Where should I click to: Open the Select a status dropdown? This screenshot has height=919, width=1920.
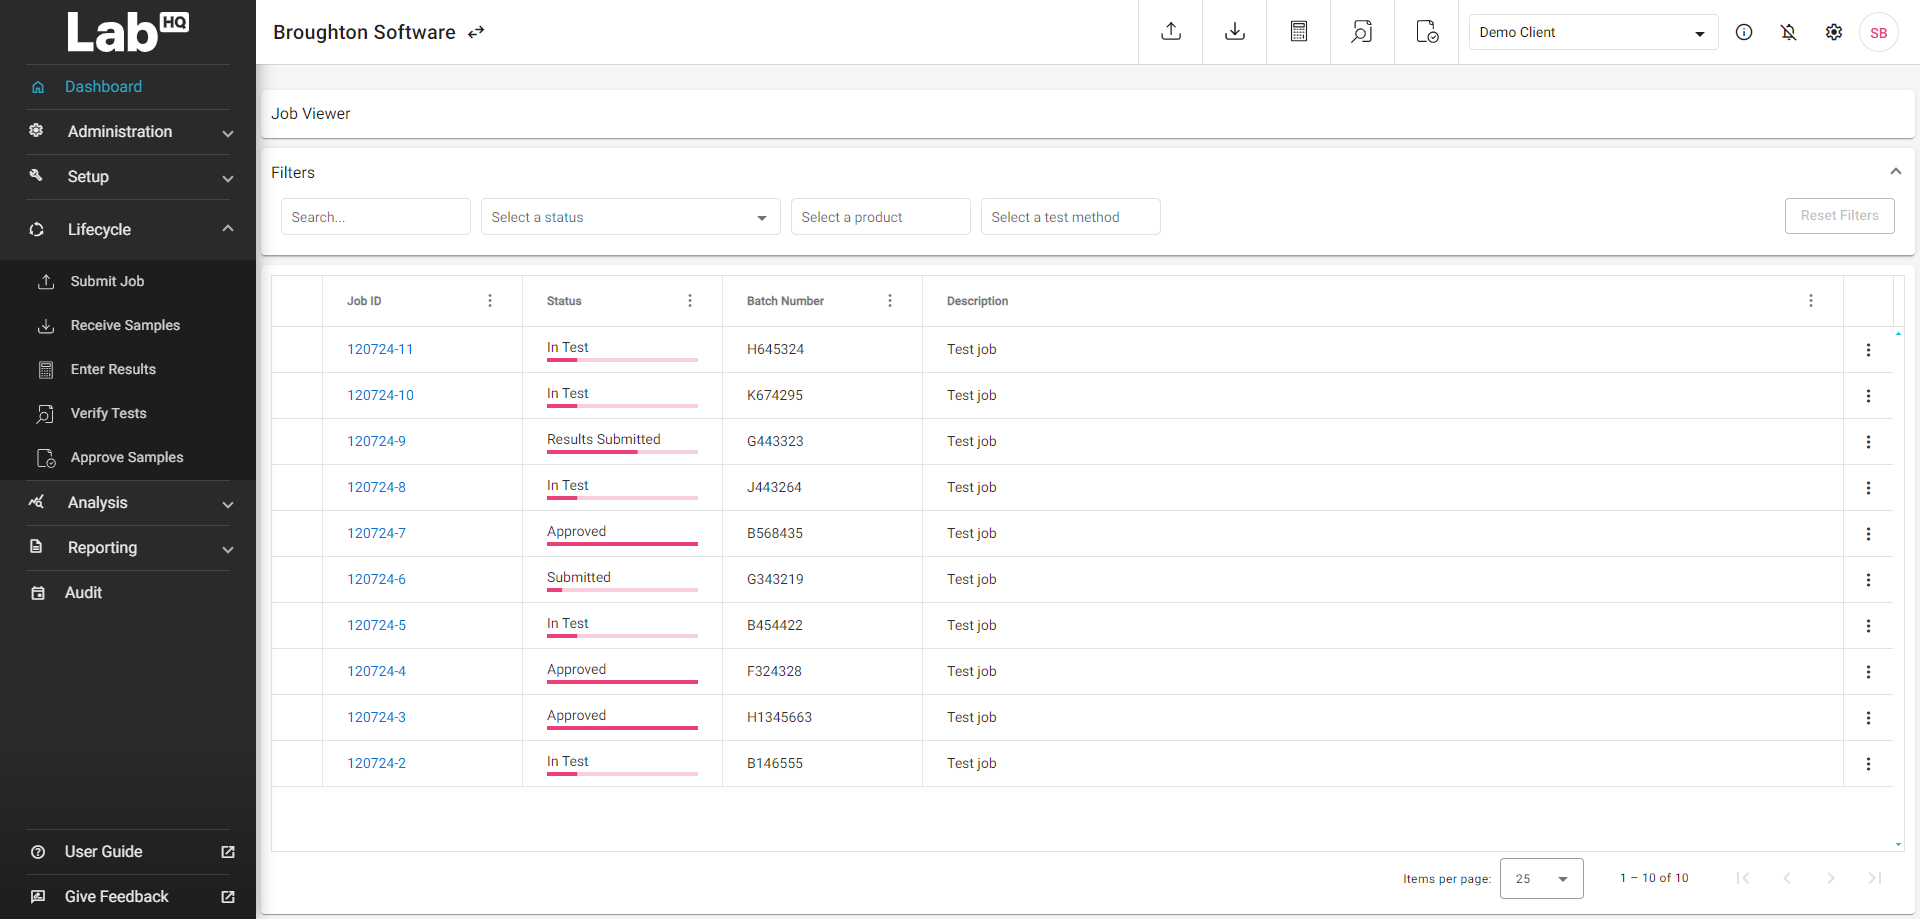[x=630, y=217]
